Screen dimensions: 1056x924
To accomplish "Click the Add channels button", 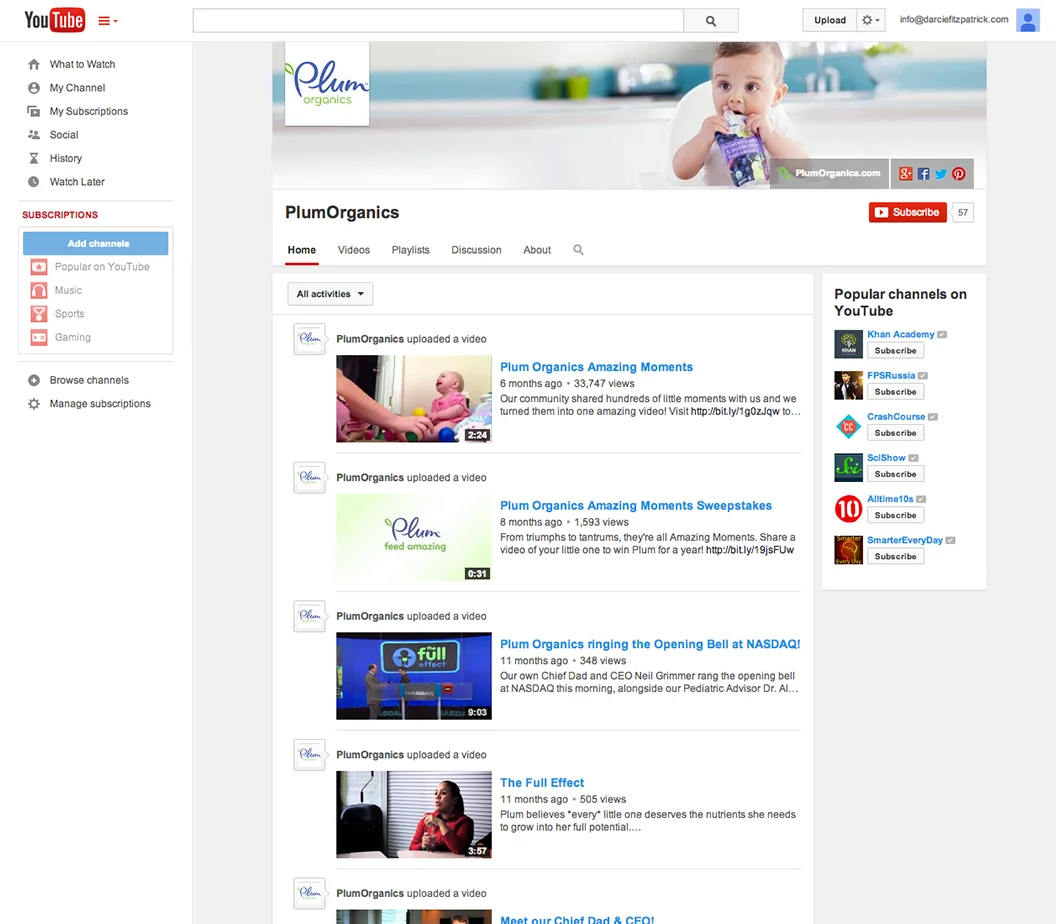I will [x=96, y=243].
